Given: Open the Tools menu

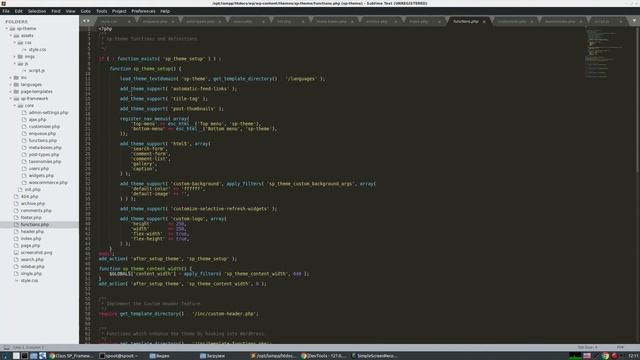Looking at the screenshot, I should coord(101,11).
